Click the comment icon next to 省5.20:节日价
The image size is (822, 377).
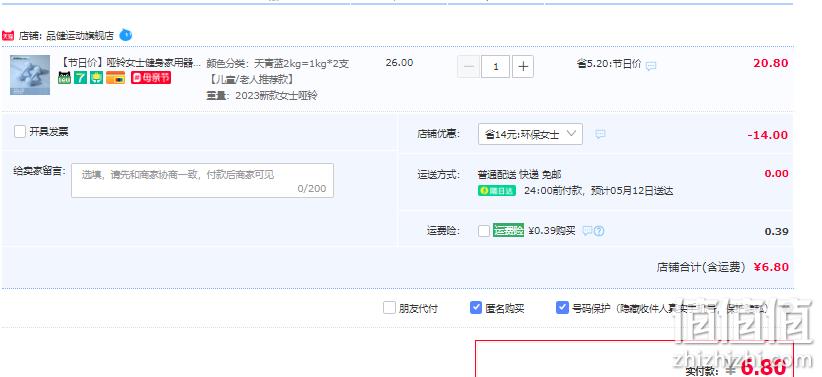[x=651, y=66]
